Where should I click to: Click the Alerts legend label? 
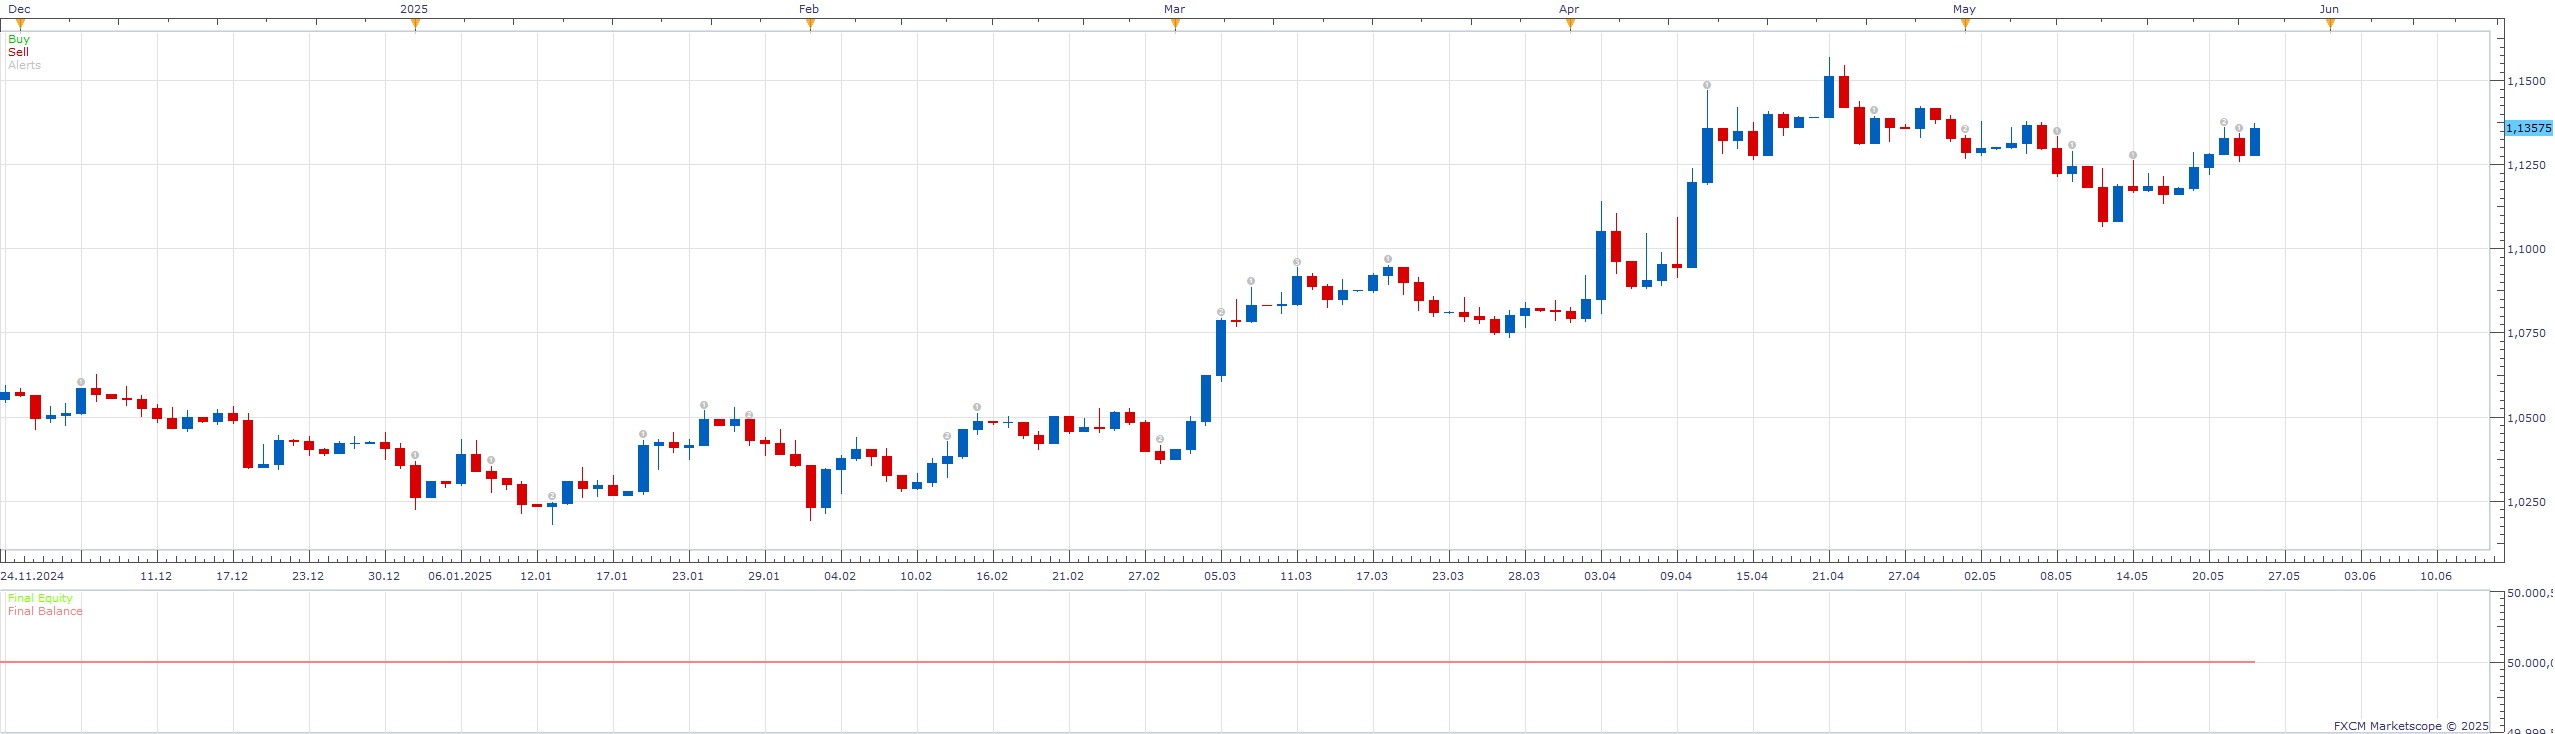24,65
